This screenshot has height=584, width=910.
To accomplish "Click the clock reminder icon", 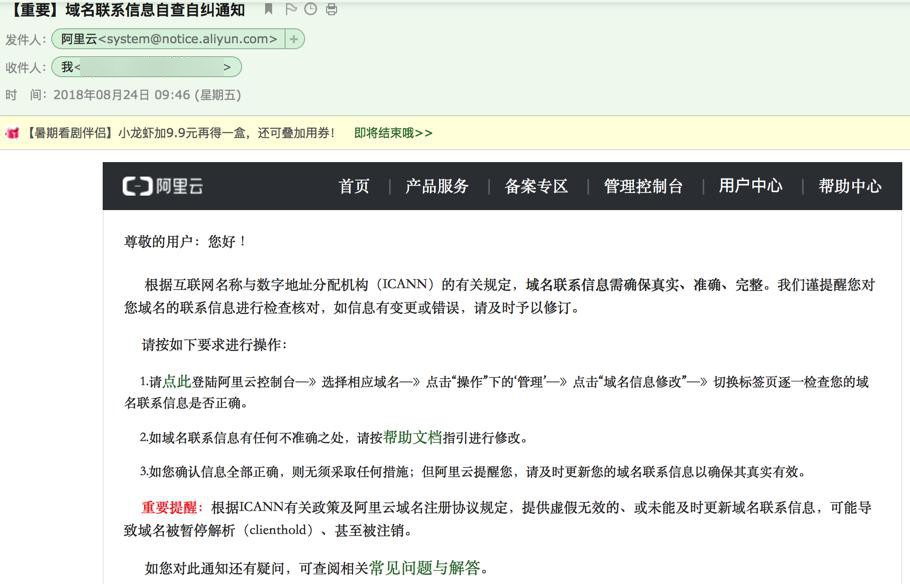I will click(310, 9).
